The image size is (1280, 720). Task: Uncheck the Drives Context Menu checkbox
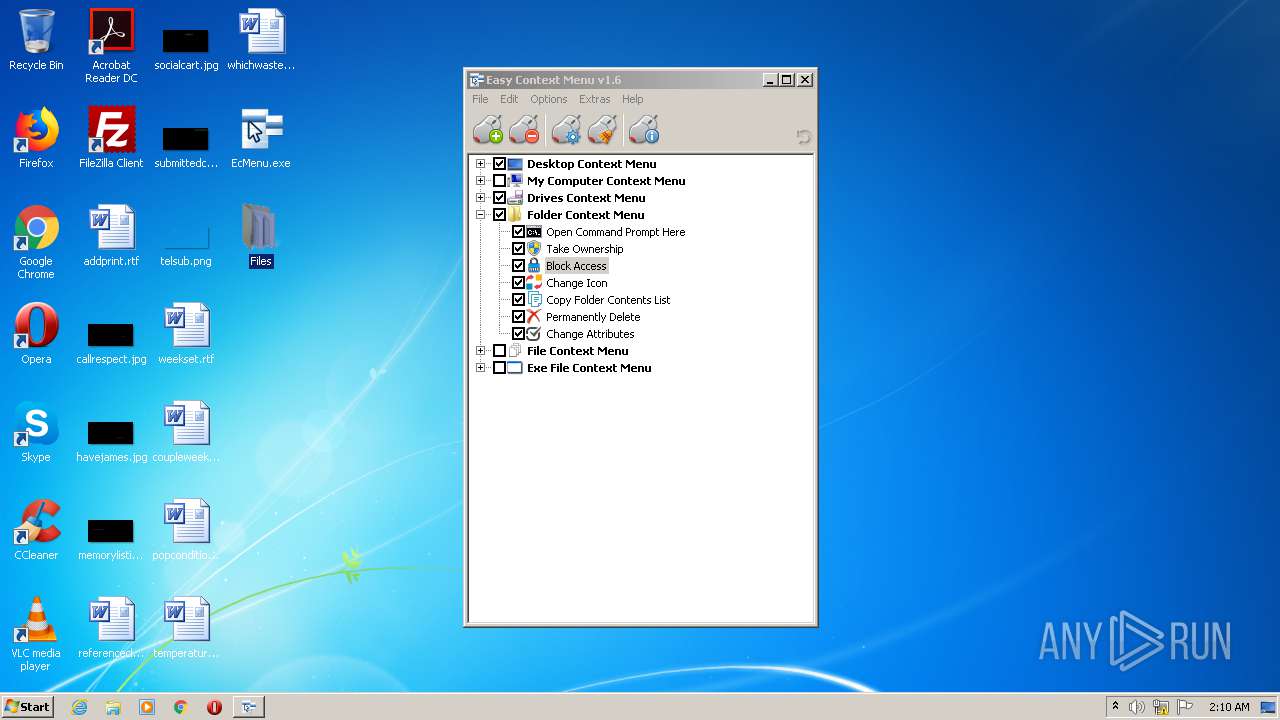point(500,198)
